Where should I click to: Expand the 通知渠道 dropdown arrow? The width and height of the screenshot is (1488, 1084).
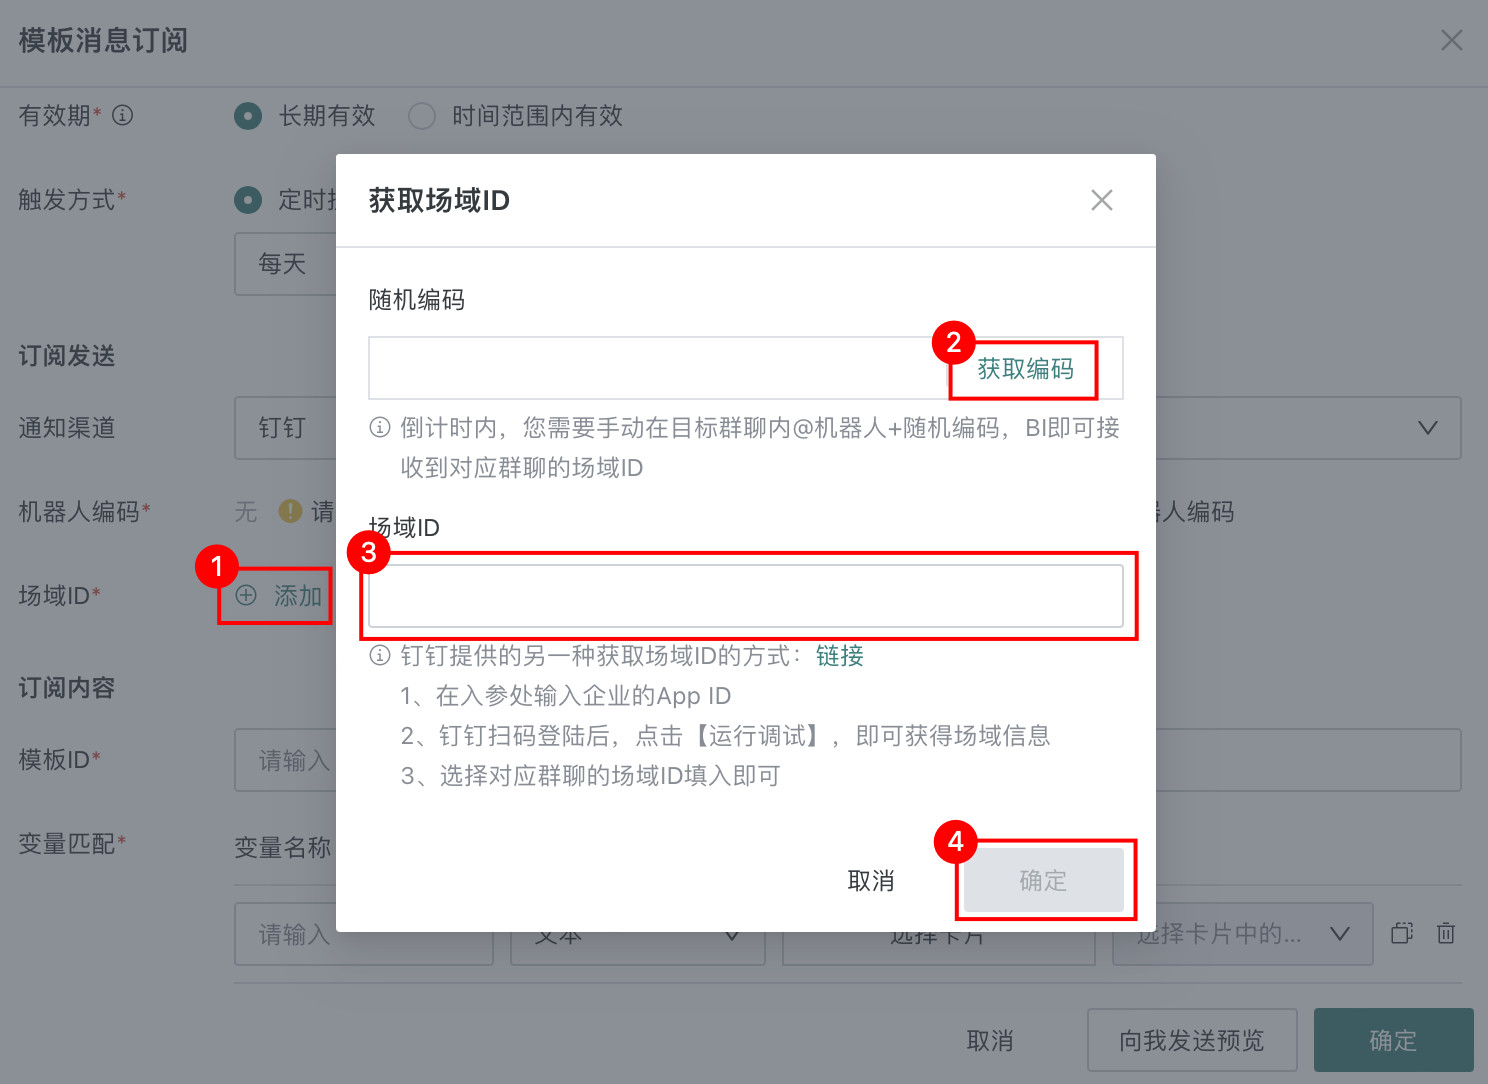(1427, 428)
